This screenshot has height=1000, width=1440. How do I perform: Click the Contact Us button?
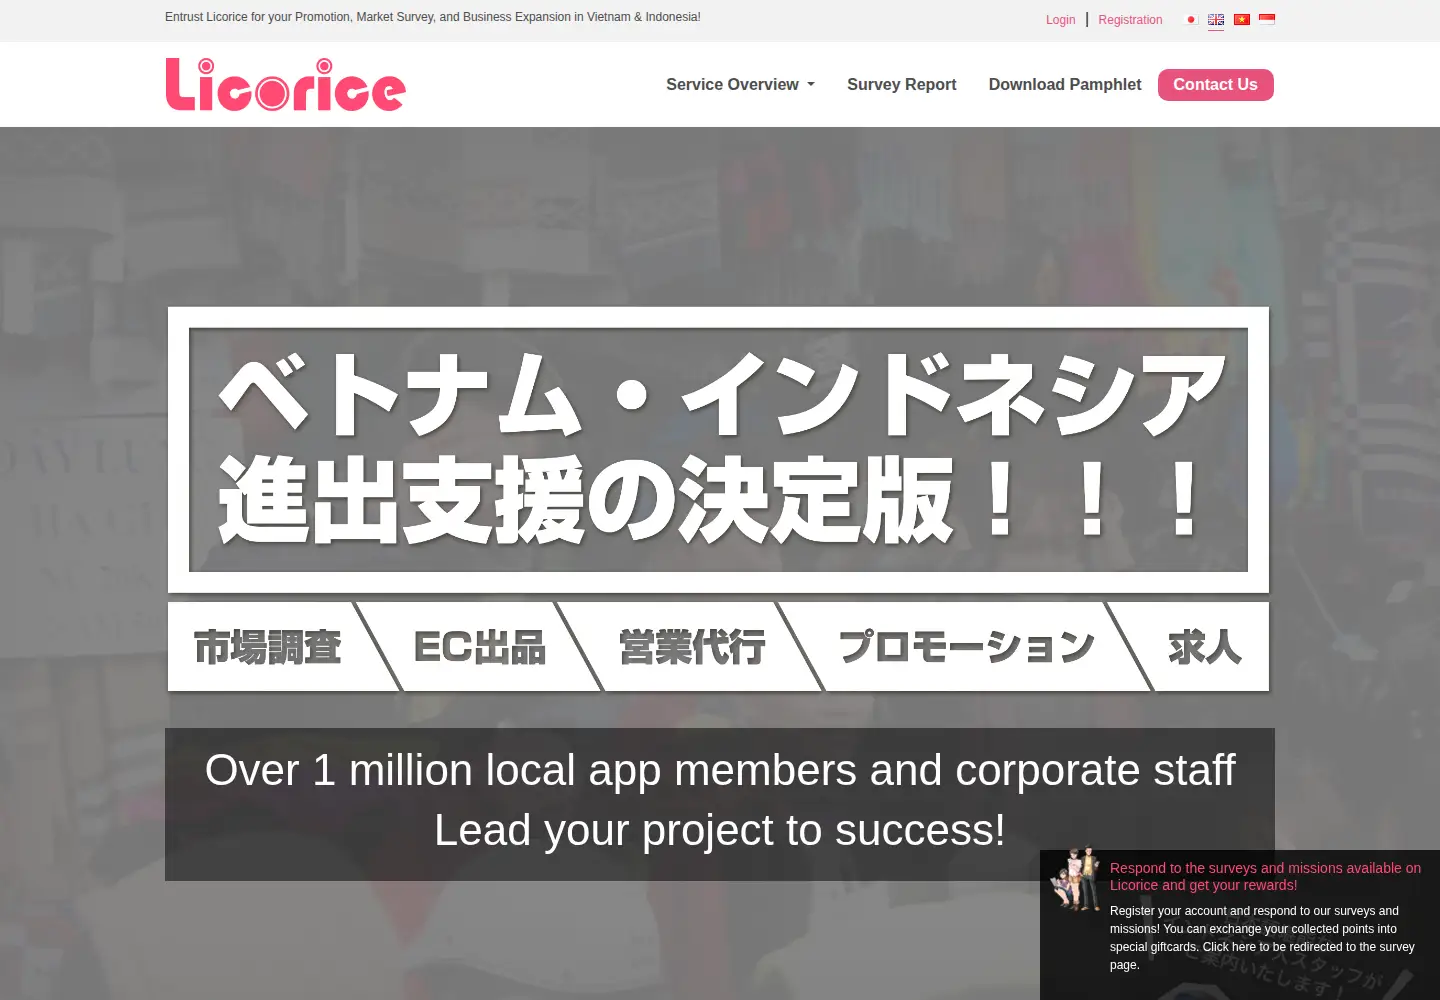(1215, 85)
